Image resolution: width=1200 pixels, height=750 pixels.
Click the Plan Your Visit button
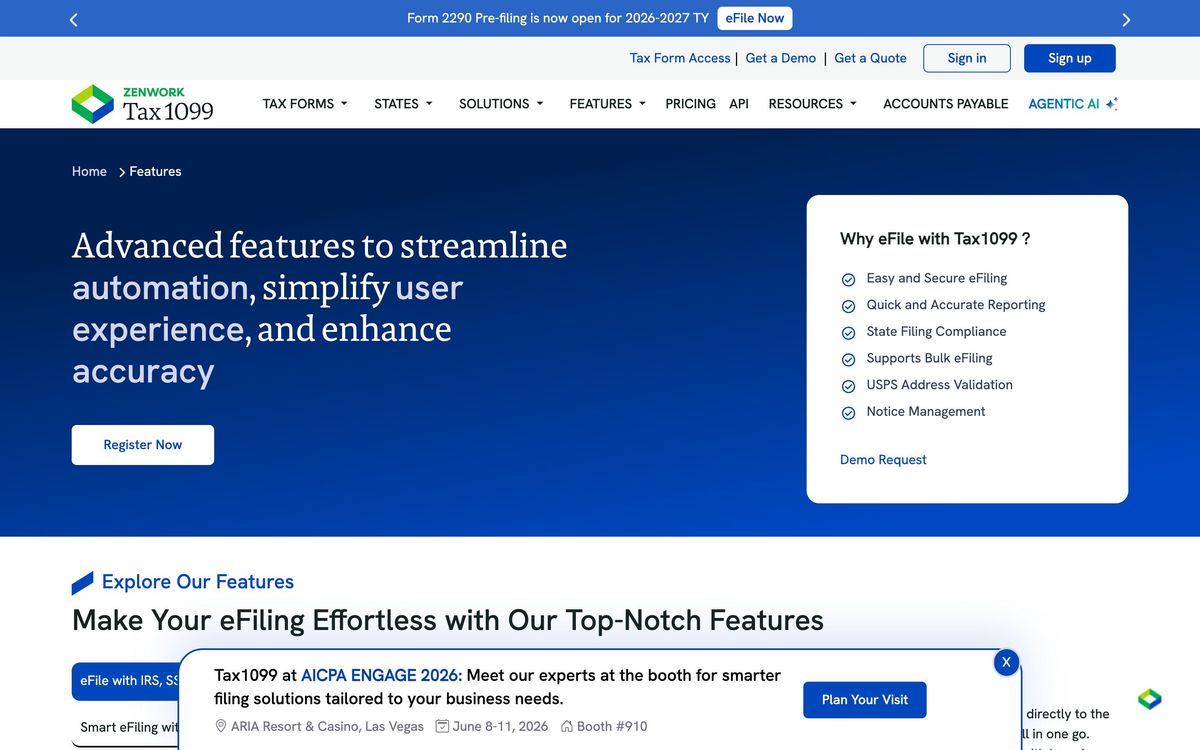tap(865, 700)
